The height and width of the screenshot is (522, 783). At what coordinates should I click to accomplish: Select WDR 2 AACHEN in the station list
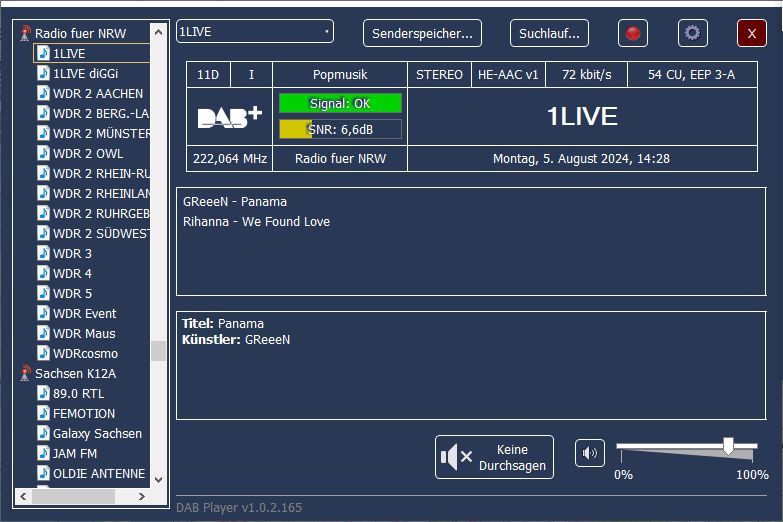[x=97, y=93]
